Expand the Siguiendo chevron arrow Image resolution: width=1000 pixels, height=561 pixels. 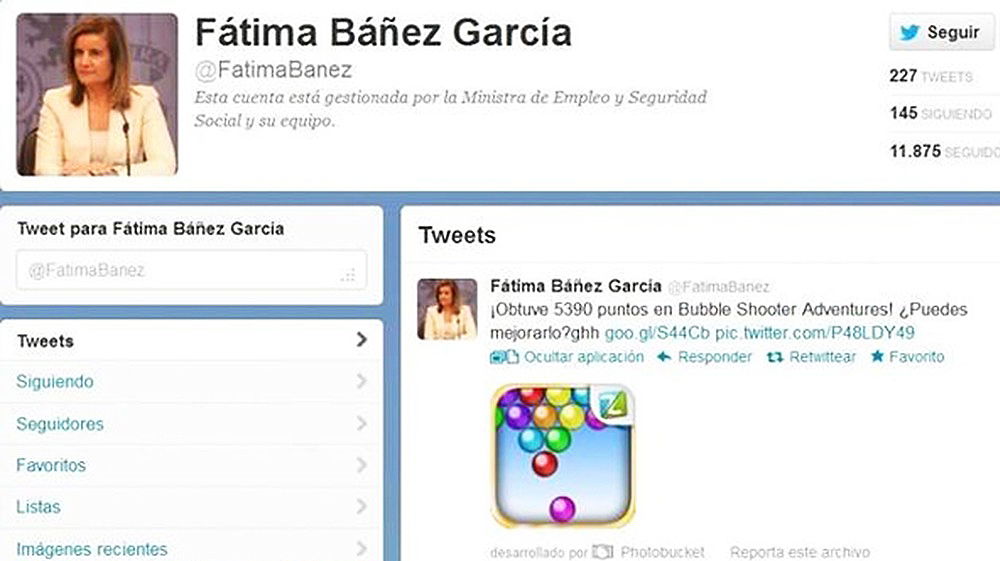(x=362, y=381)
